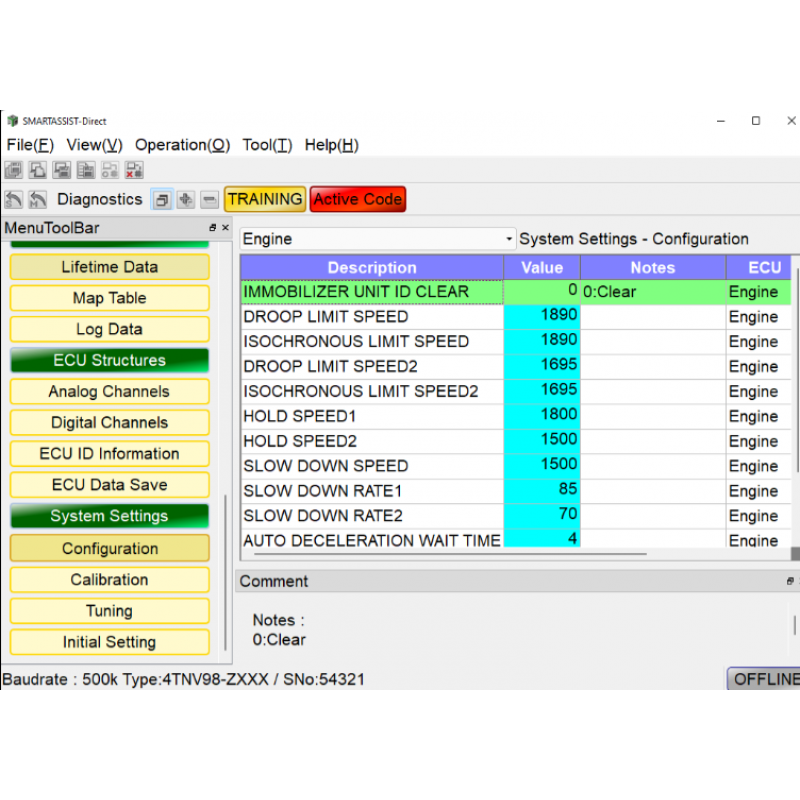
Task: Collapse the System Settings section
Action: point(109,516)
